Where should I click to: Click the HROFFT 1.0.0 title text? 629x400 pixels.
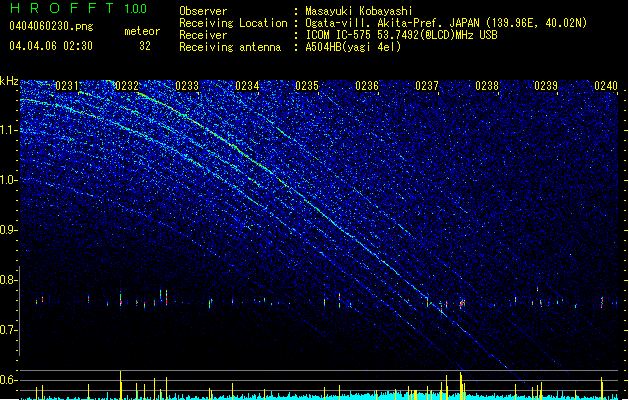79,8
